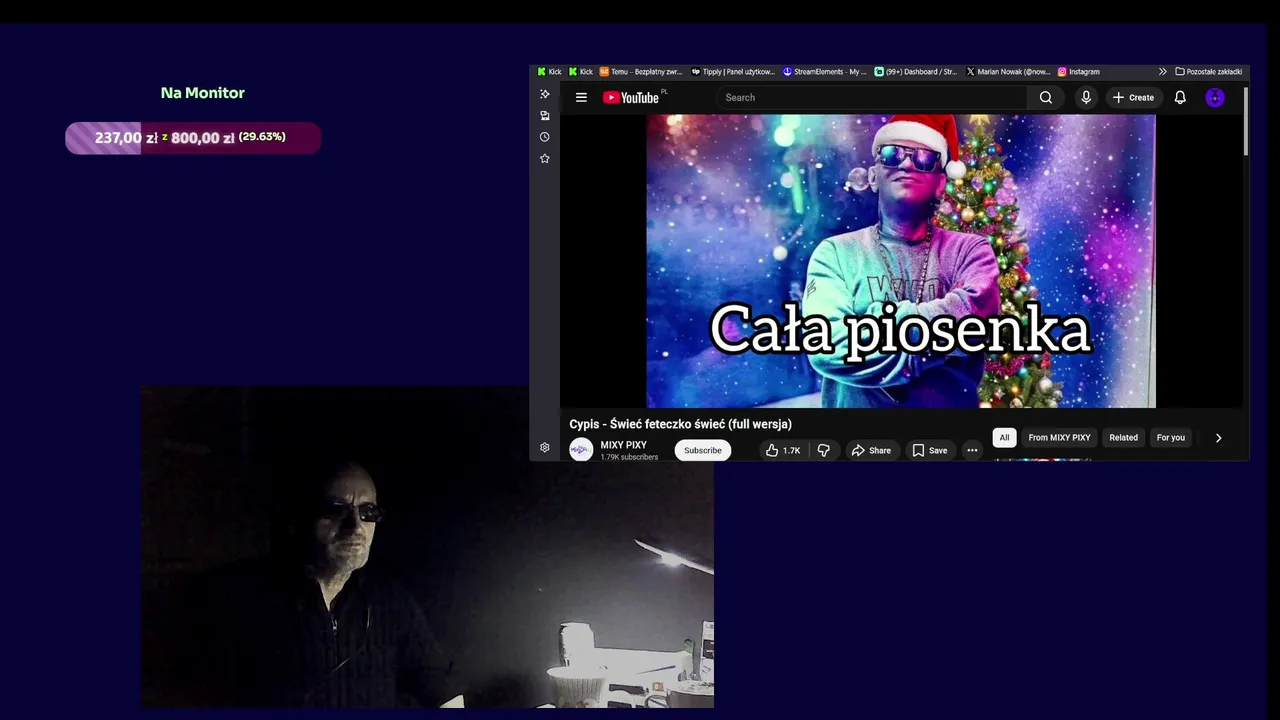1280x720 pixels.
Task: Open Temu bookmark
Action: [641, 72]
